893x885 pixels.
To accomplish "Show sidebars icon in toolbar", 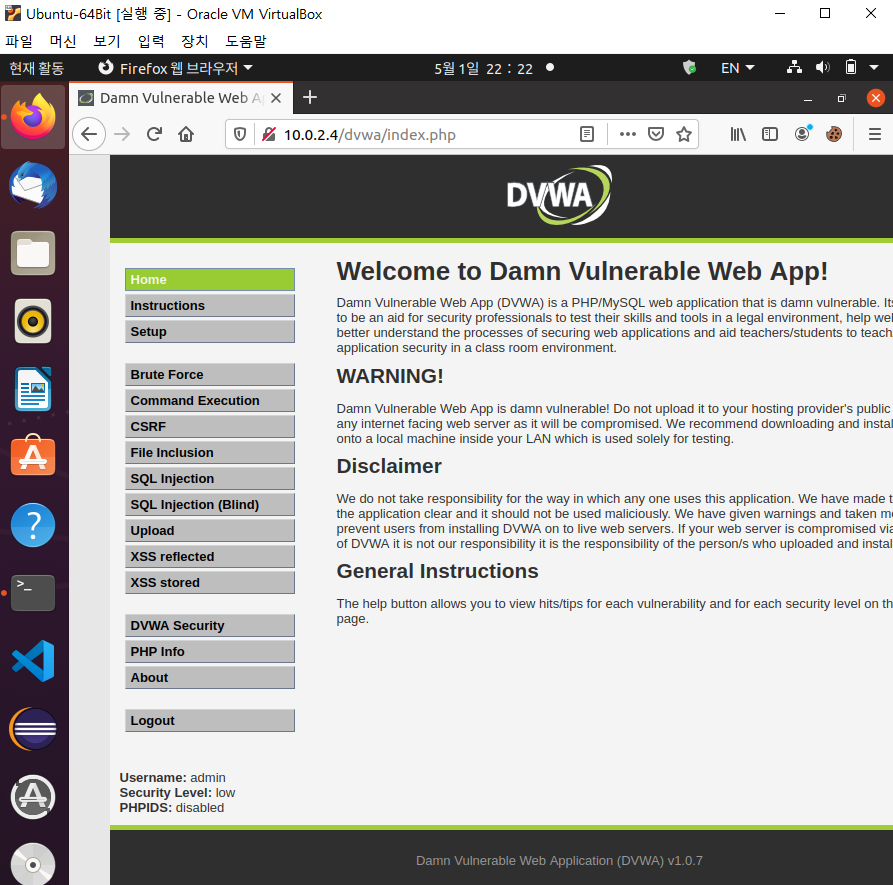I will point(770,134).
